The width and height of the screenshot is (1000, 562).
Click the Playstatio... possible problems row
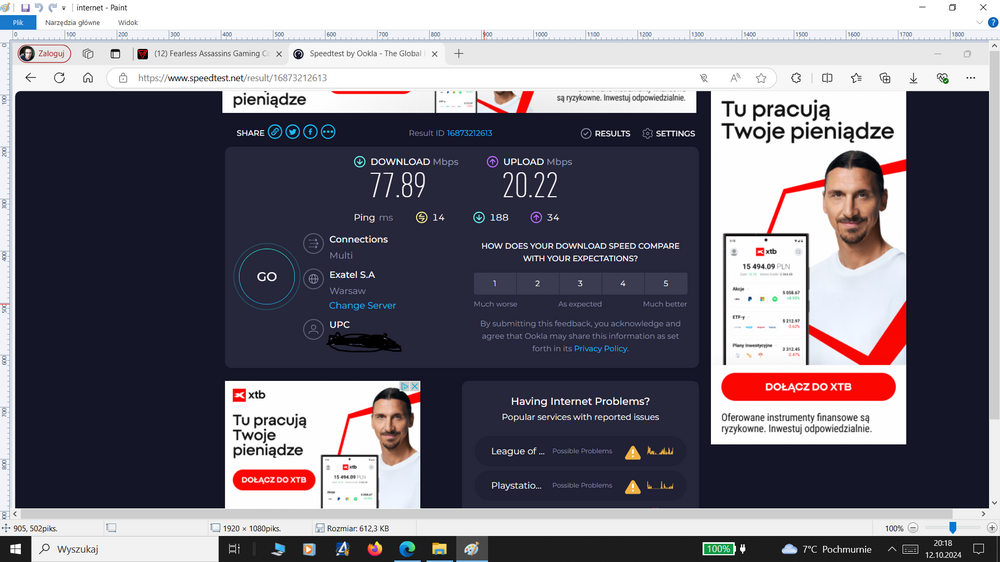580,485
